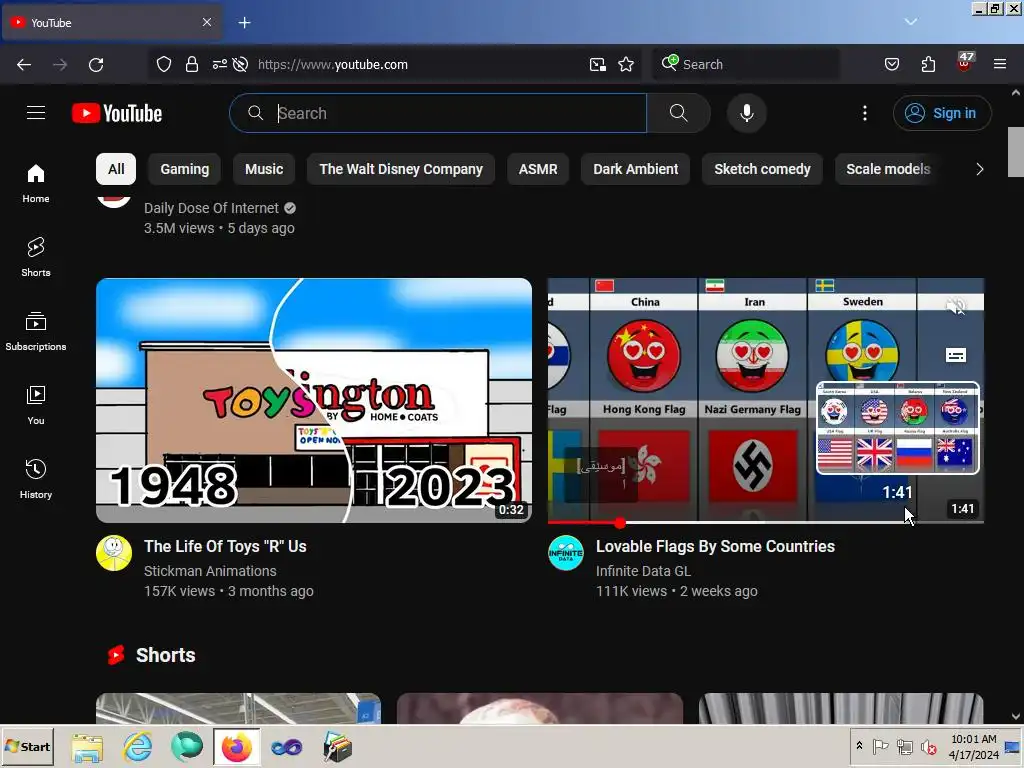Start voice search with the microphone
1024x768 pixels.
tap(746, 113)
